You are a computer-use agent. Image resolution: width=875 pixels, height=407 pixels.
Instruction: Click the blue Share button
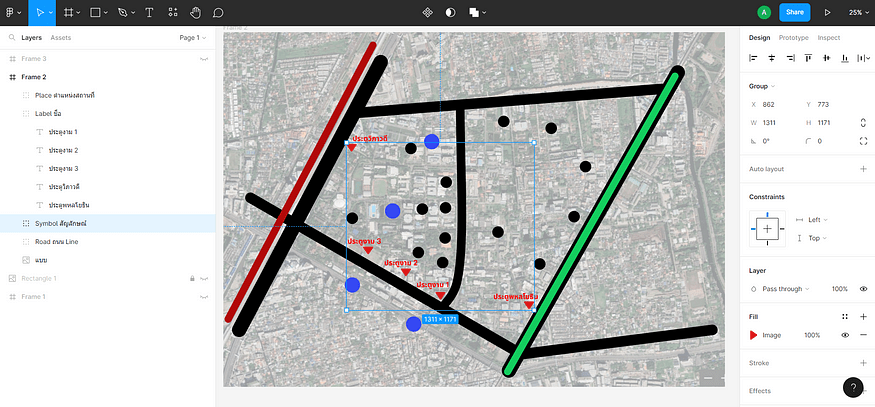tap(793, 13)
